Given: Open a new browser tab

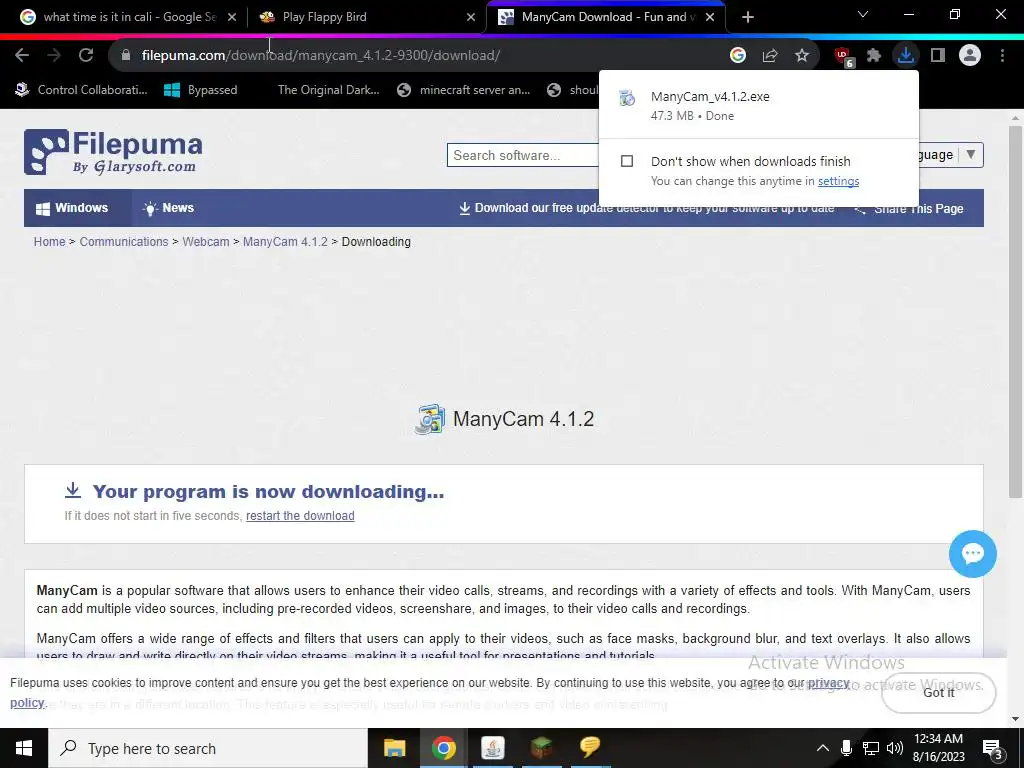Looking at the screenshot, I should pos(748,17).
